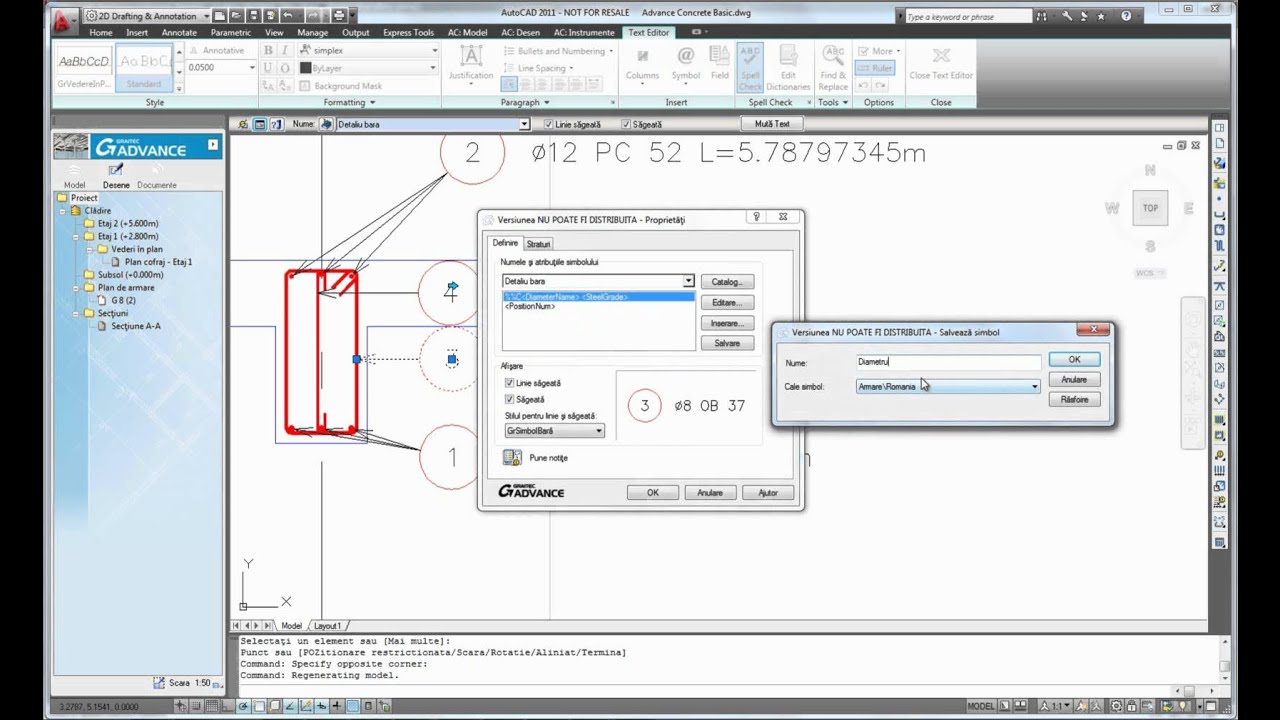The width and height of the screenshot is (1280, 720).
Task: Switch to the Straturi tab in Proprietăți
Action: coord(538,243)
